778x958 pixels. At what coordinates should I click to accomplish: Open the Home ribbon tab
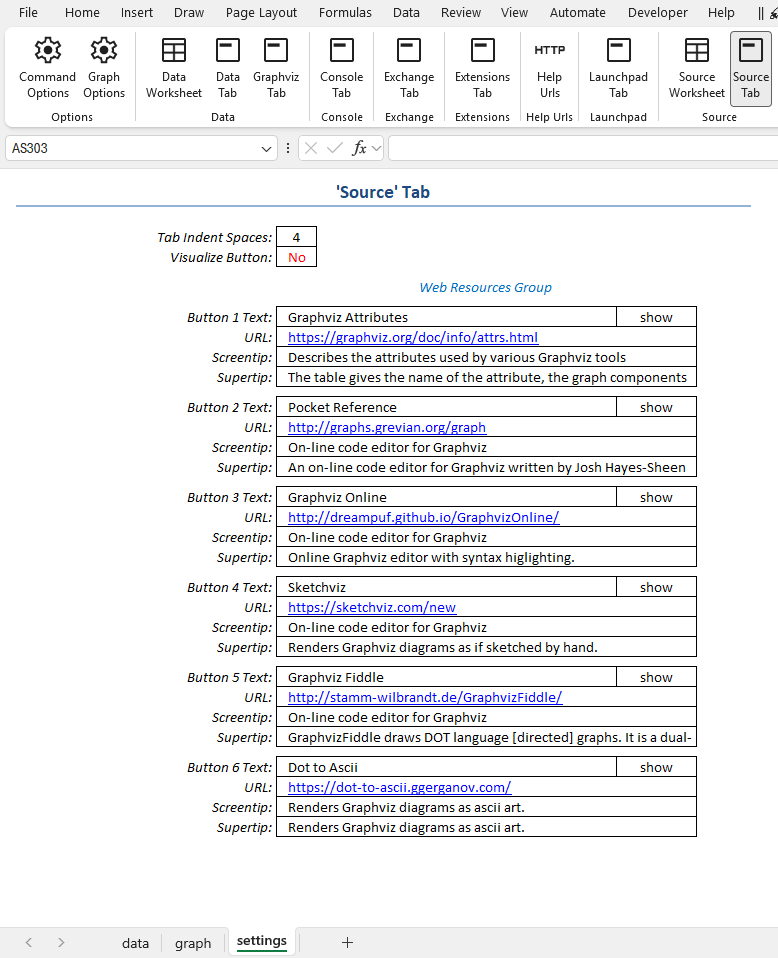tap(82, 12)
